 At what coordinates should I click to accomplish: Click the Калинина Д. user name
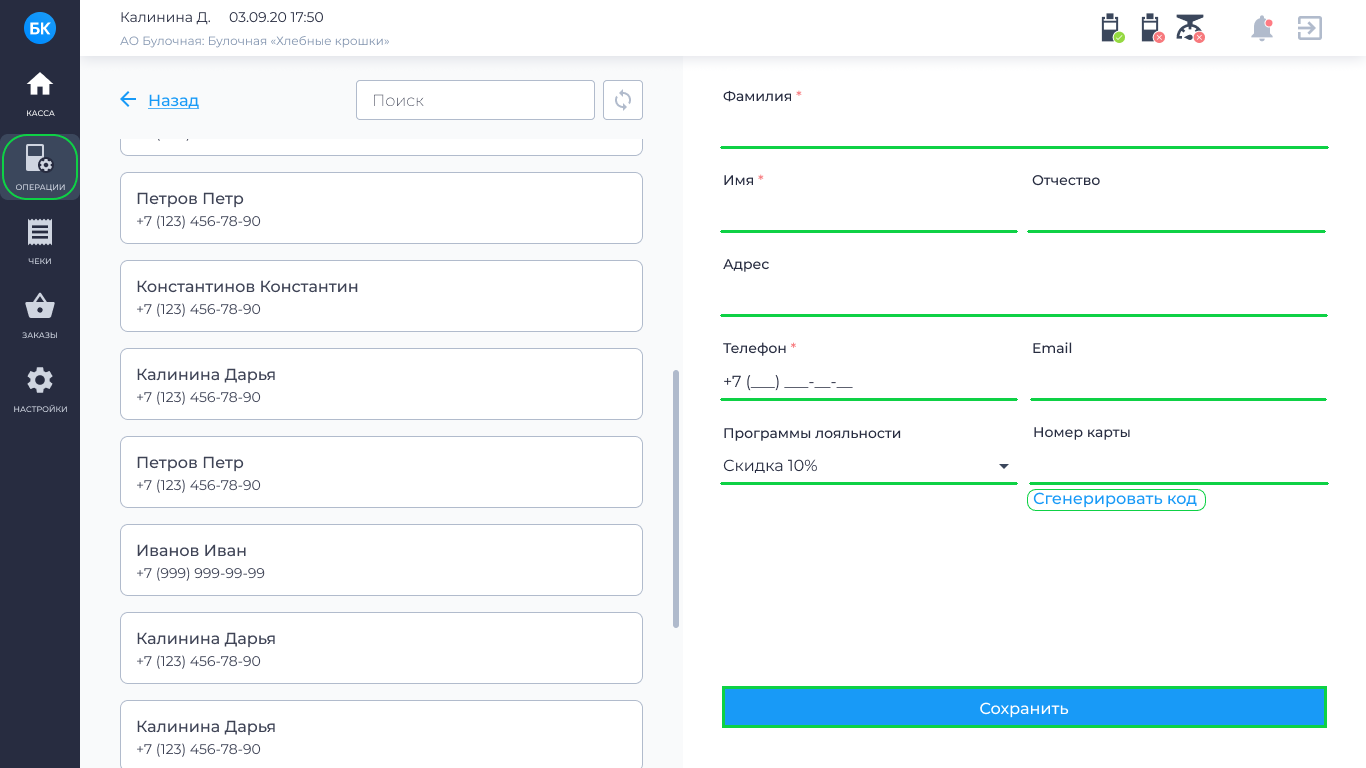(165, 17)
